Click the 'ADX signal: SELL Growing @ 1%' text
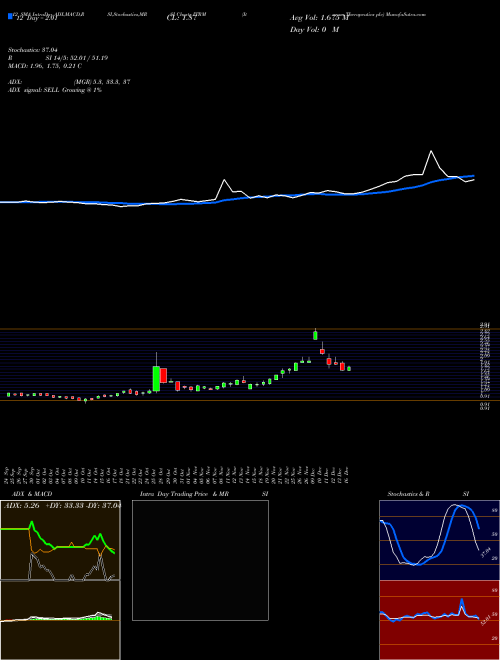This screenshot has height=660, width=500. point(55,90)
